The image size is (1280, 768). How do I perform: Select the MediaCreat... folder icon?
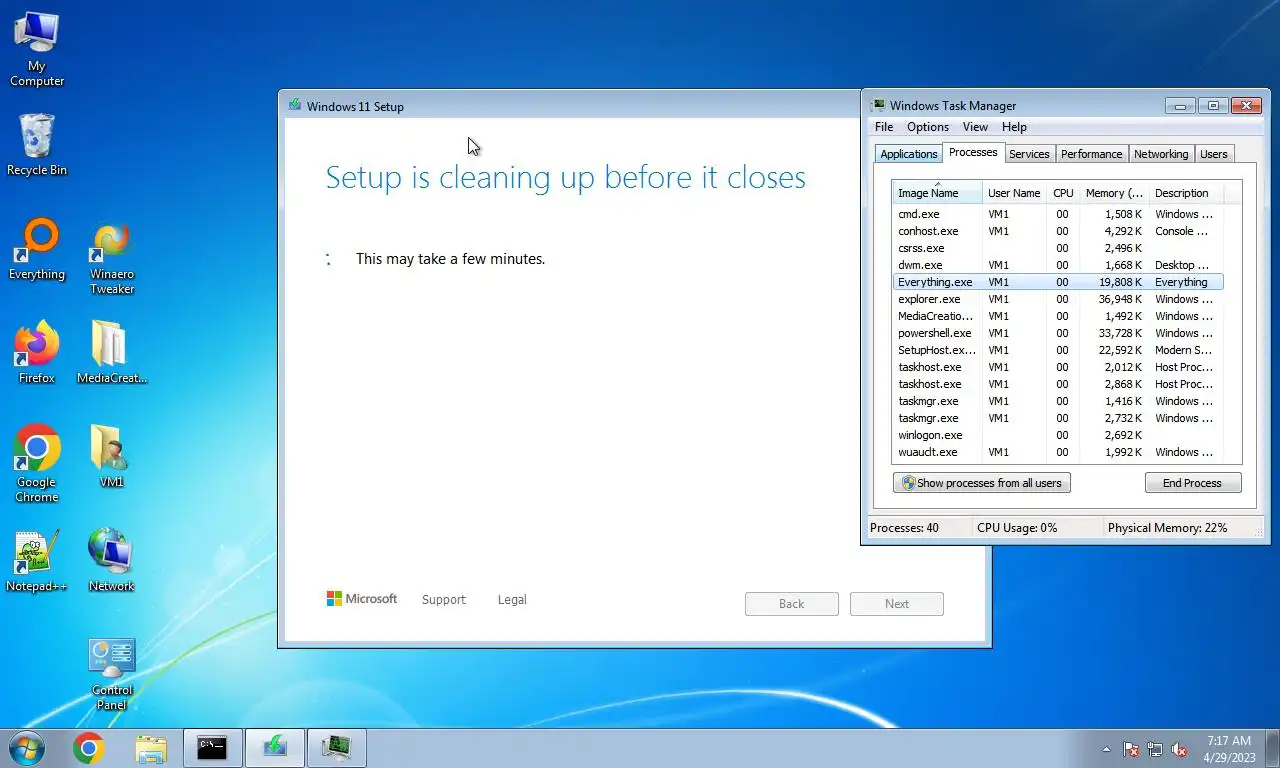(x=111, y=353)
